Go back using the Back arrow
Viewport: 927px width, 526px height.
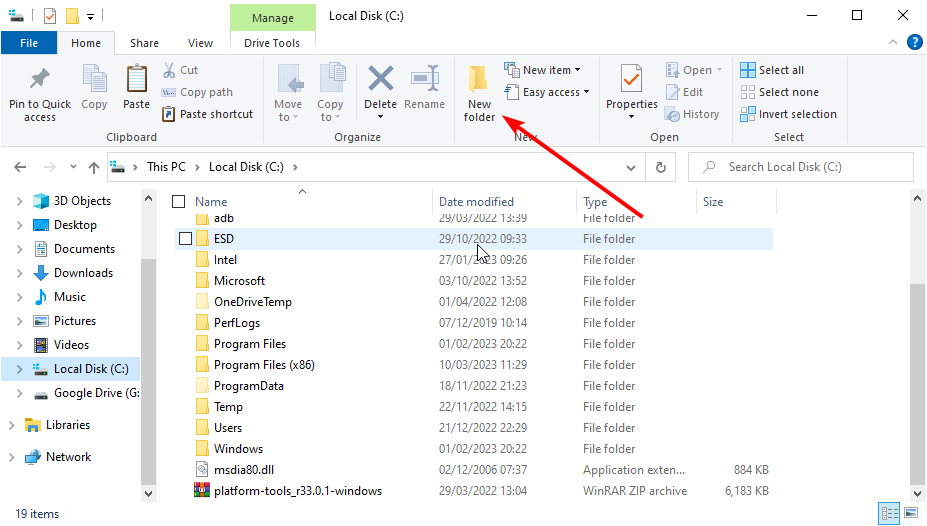(x=20, y=167)
